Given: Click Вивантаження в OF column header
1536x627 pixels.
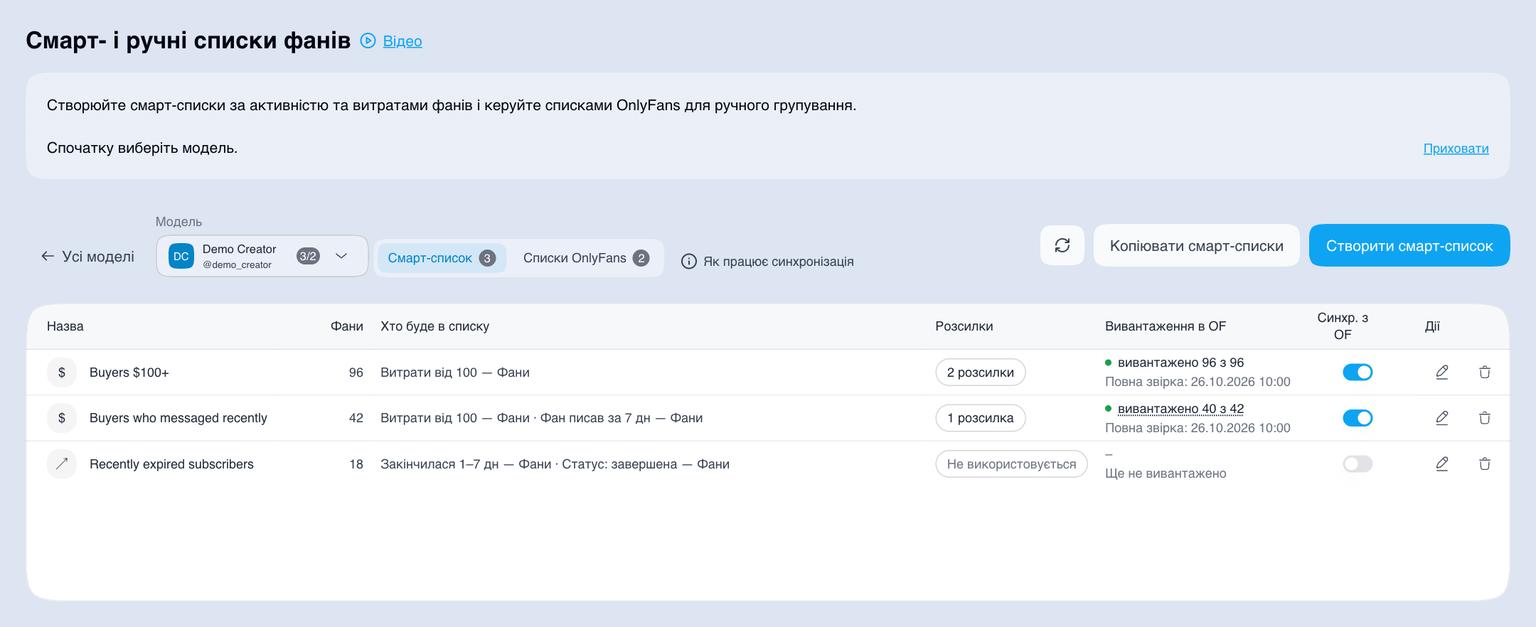Looking at the screenshot, I should pos(1165,326).
